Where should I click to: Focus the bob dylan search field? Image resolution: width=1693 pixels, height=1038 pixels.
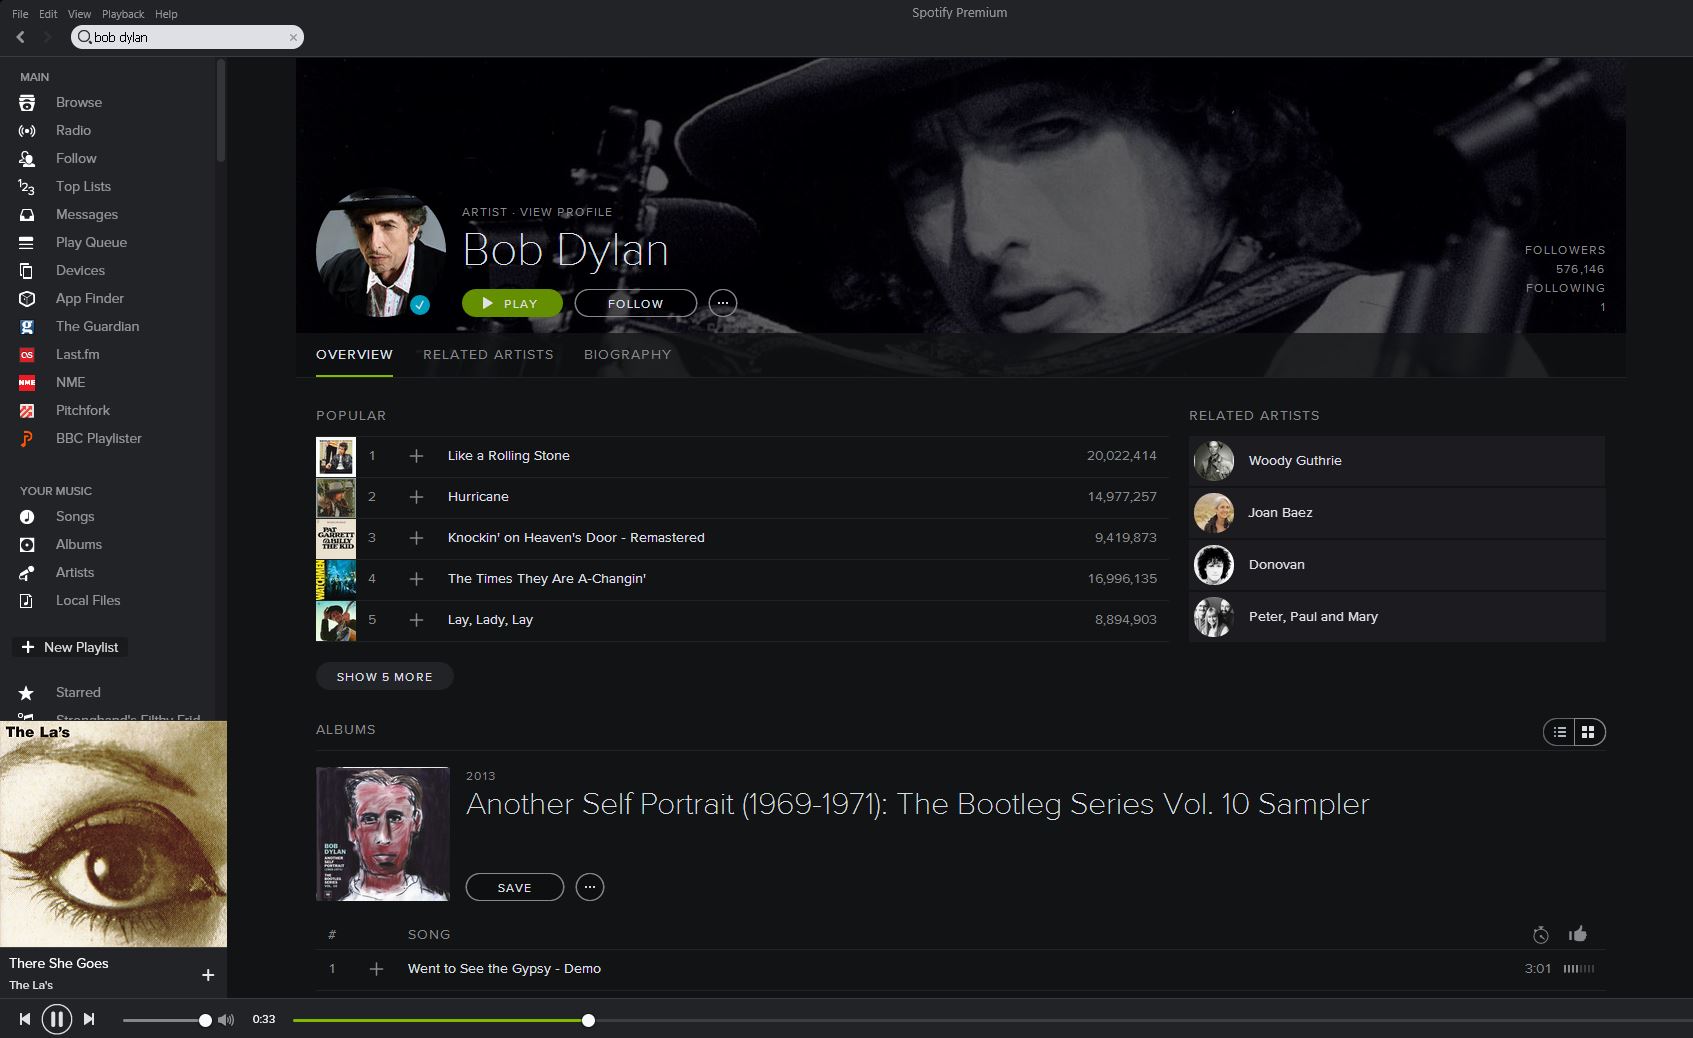187,37
